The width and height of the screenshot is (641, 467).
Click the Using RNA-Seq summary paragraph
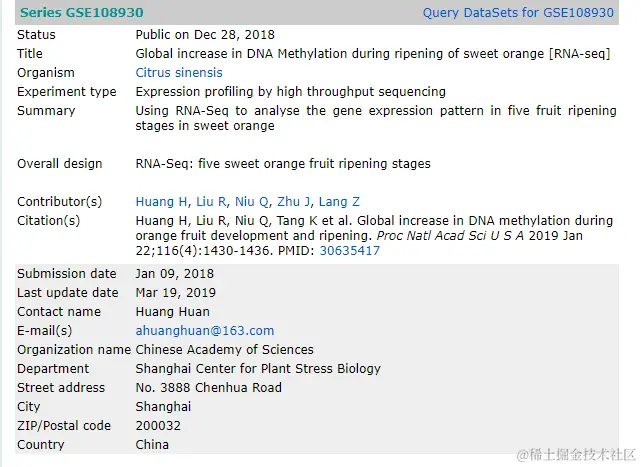click(374, 118)
